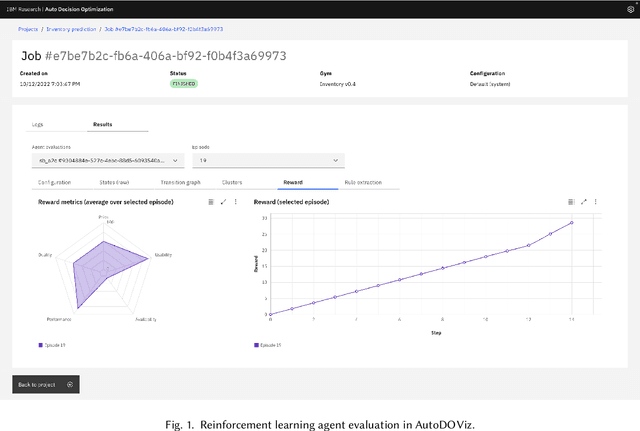Open settings gear in top header
Image resolution: width=640 pixels, height=431 pixels.
tap(629, 9)
